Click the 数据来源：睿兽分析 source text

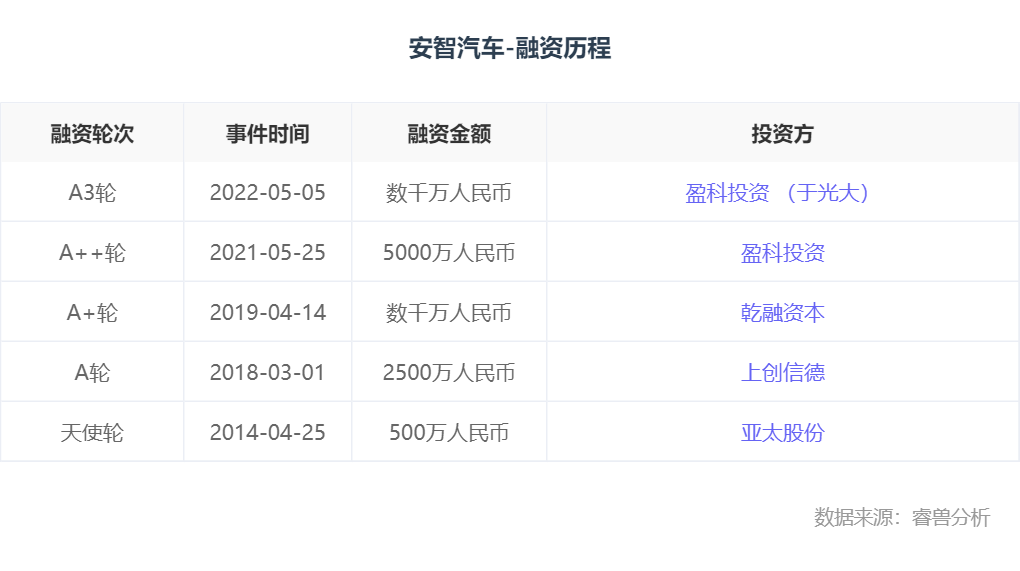coord(902,517)
